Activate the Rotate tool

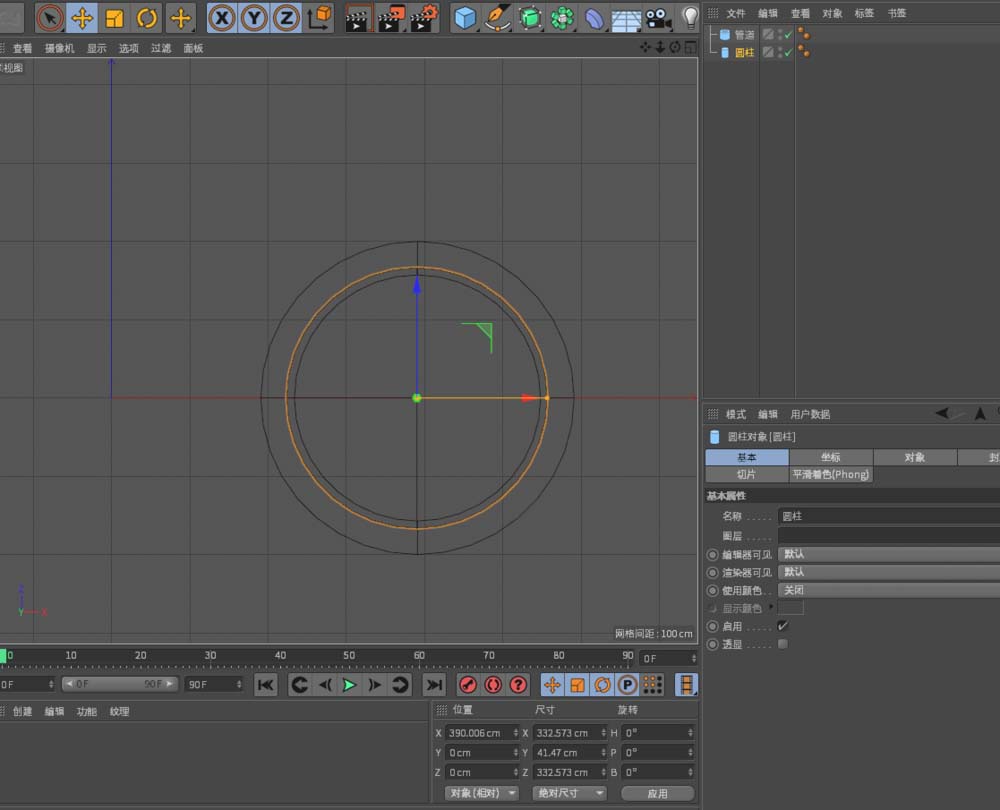147,17
